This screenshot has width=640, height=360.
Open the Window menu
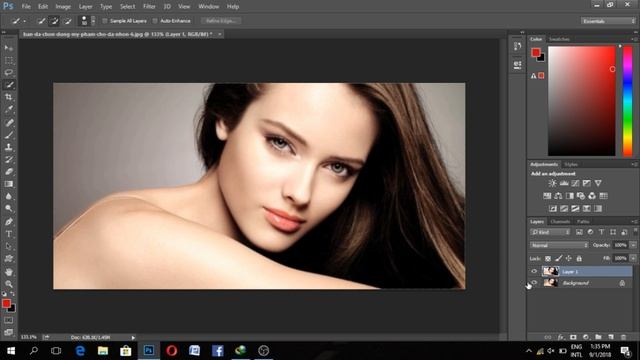(209, 7)
